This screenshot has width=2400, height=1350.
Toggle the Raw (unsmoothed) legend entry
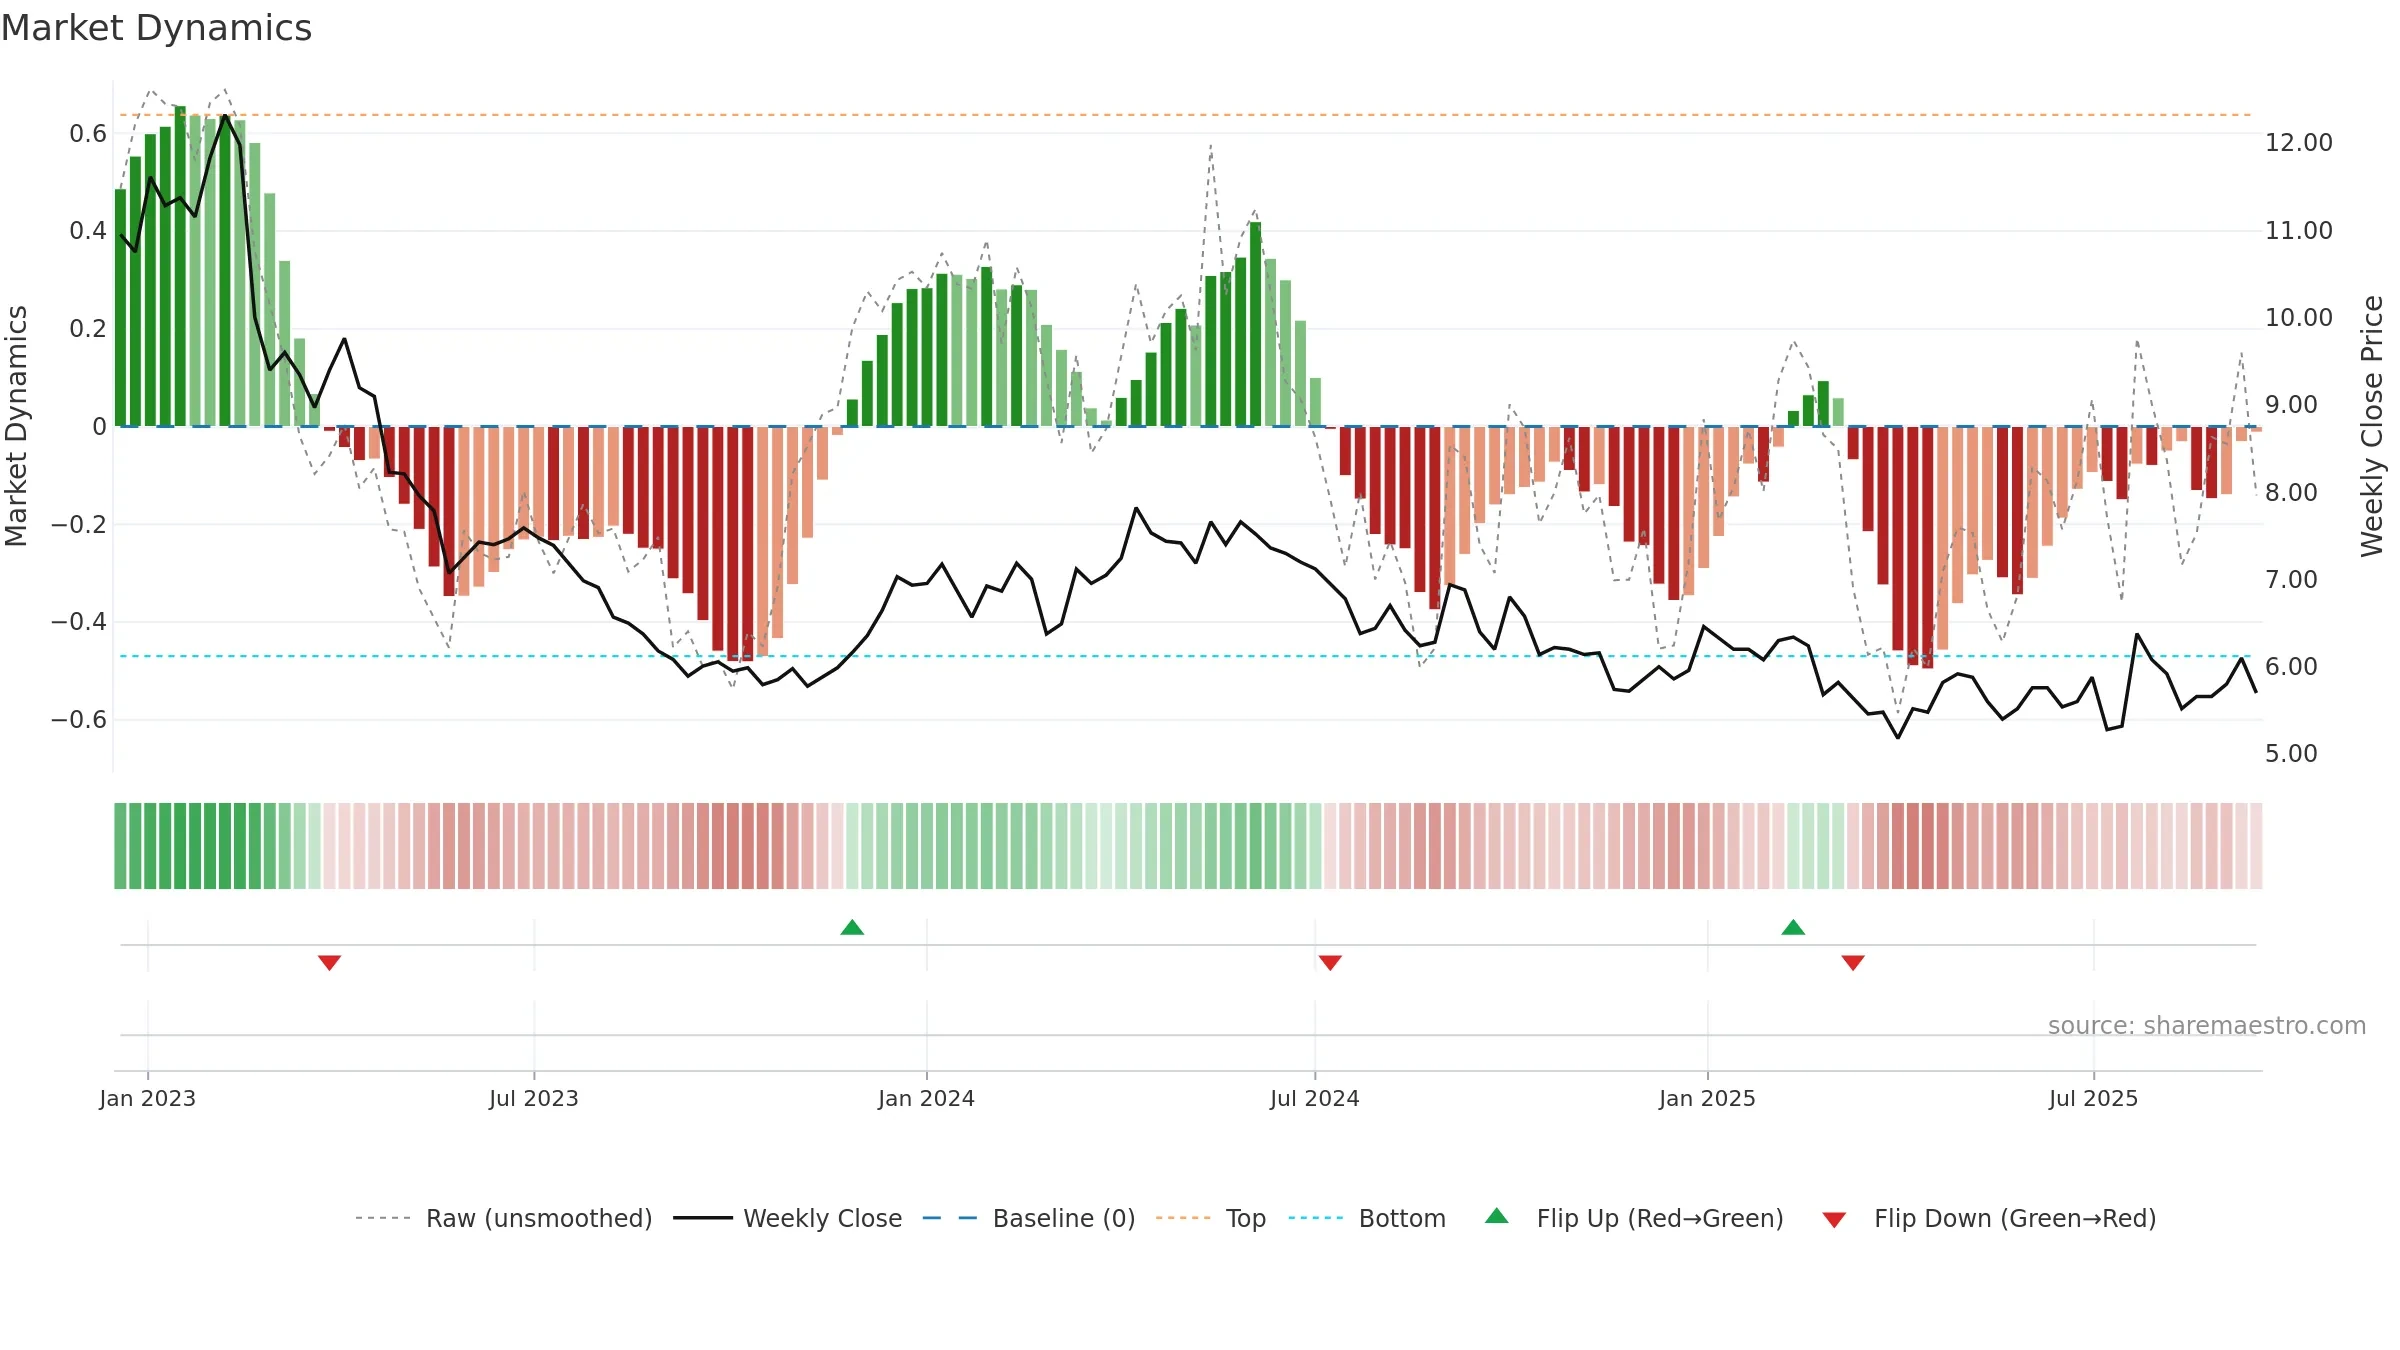point(504,1219)
